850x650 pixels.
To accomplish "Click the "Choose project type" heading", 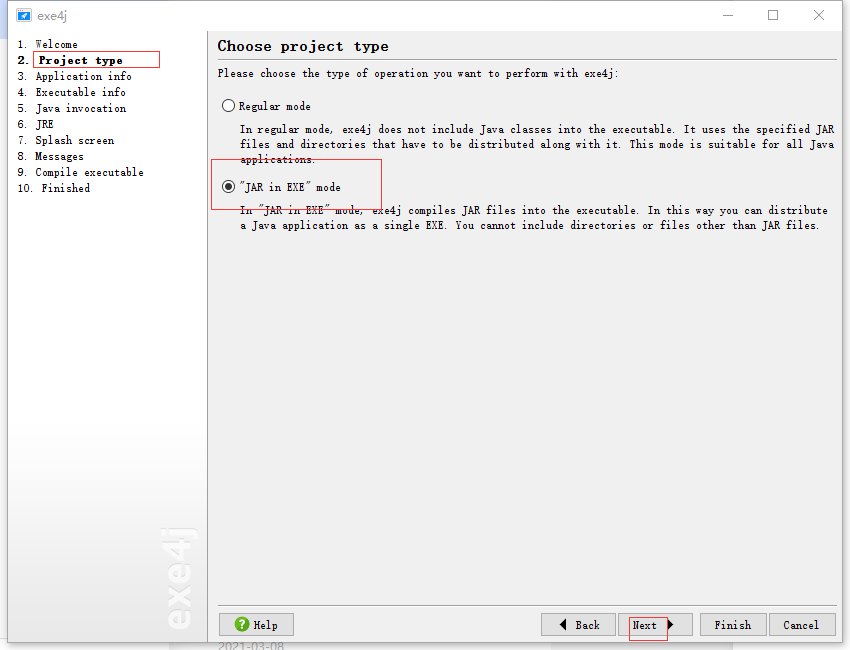I will pyautogui.click(x=303, y=46).
